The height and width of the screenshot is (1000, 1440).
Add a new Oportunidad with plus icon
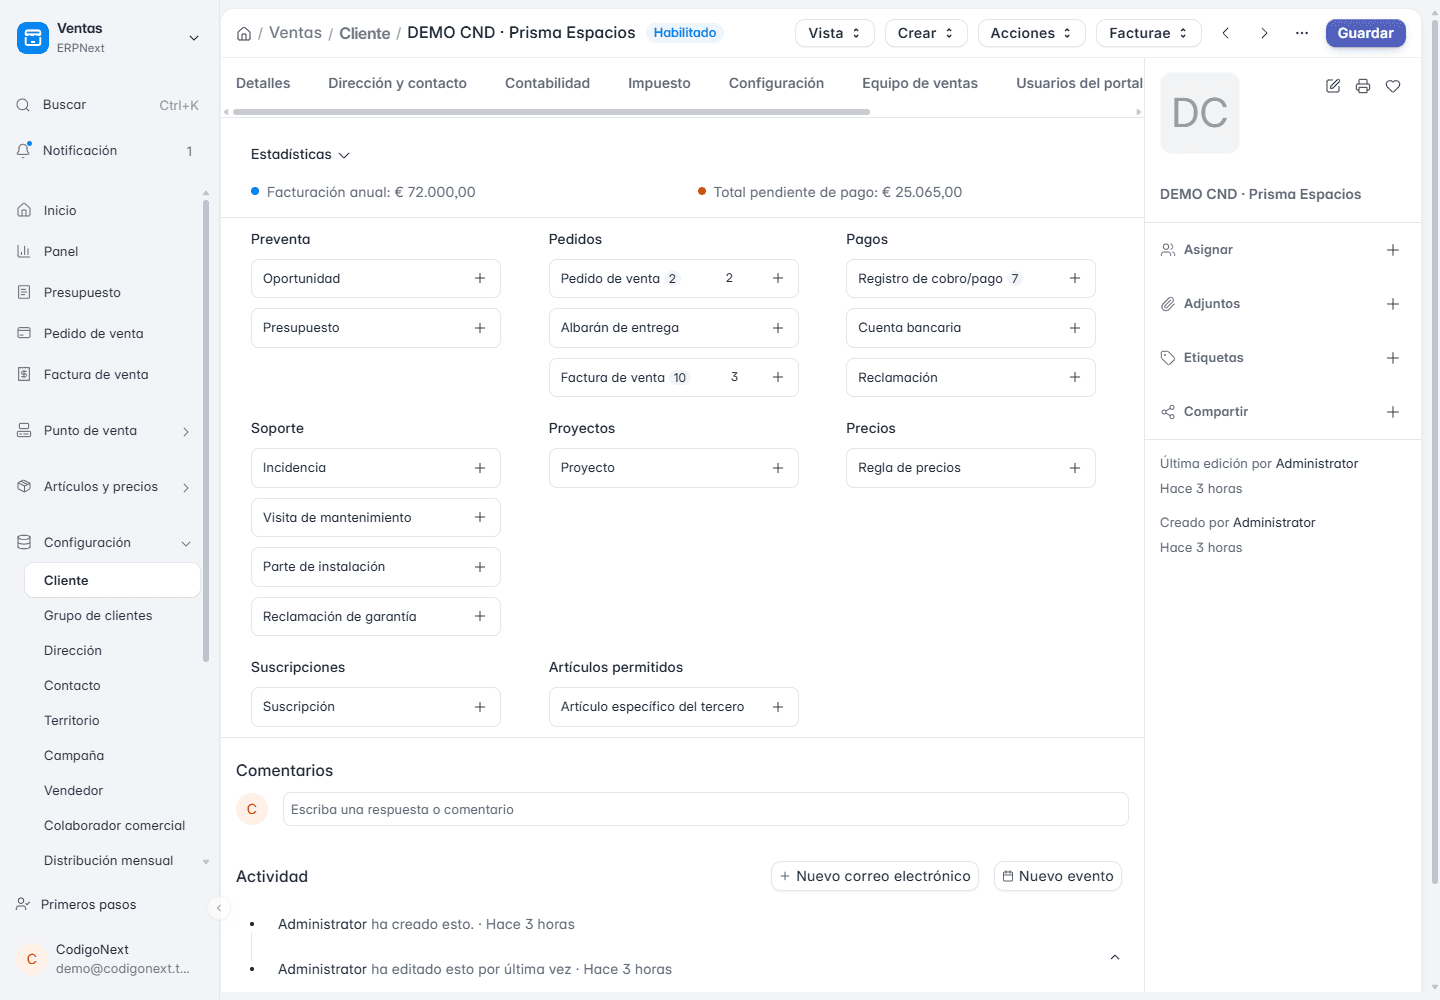[480, 278]
